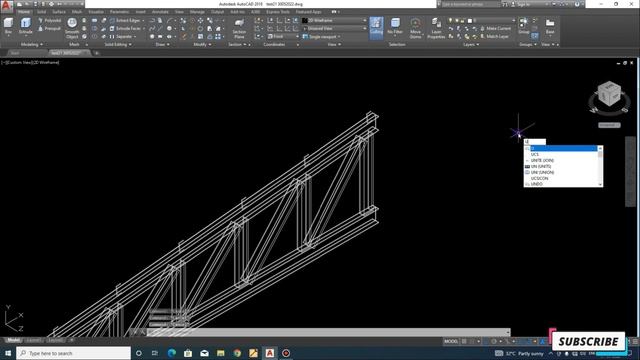Open Layer Properties manager
This screenshot has width=640, height=360.
(436, 28)
